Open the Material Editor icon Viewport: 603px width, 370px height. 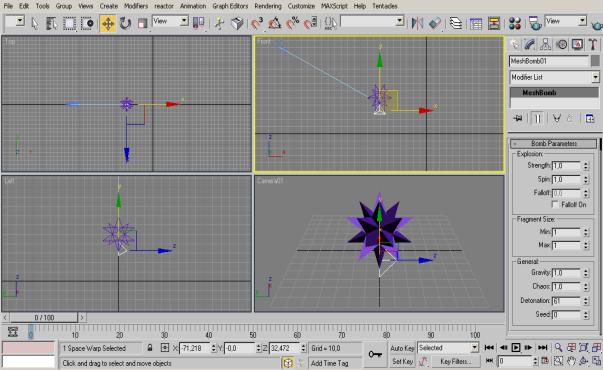pyautogui.click(x=515, y=23)
